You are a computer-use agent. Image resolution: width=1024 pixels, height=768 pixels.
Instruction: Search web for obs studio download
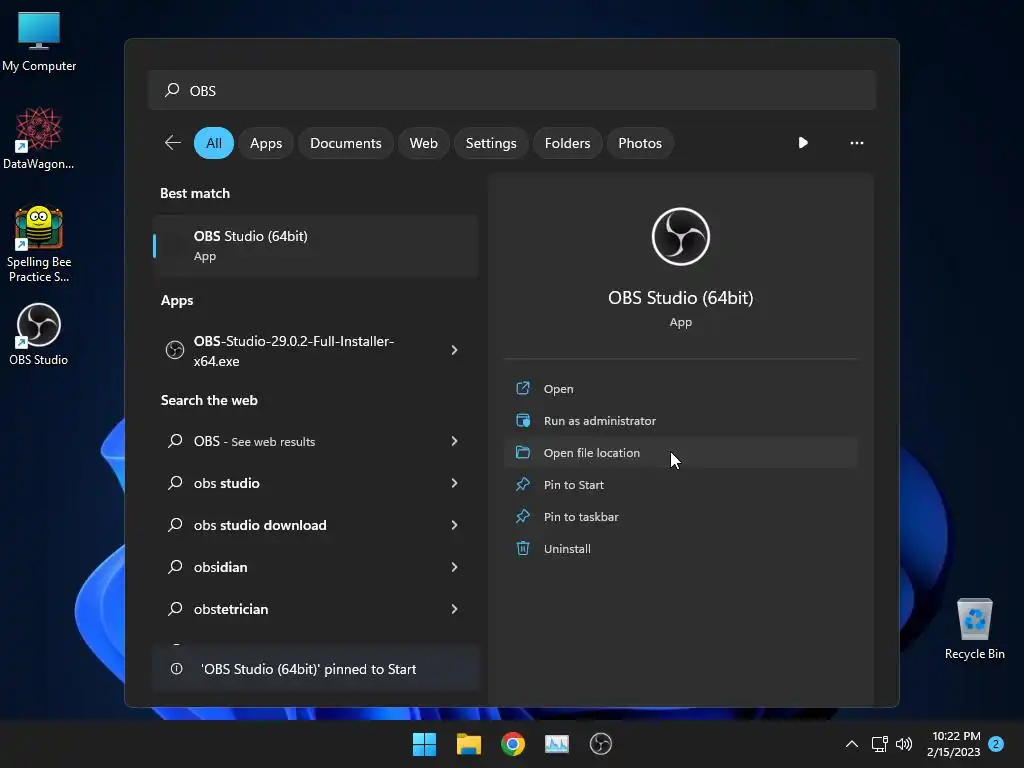[316, 524]
